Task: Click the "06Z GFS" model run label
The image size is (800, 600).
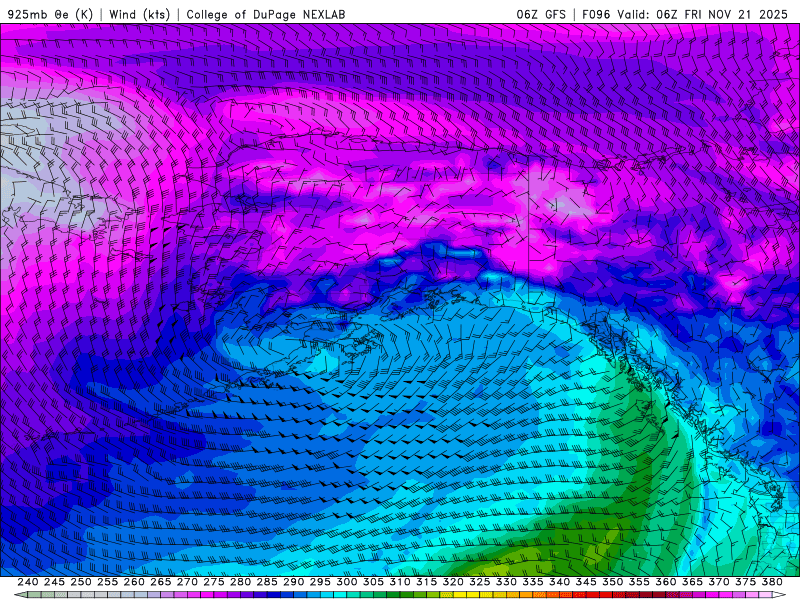Action: 541,14
